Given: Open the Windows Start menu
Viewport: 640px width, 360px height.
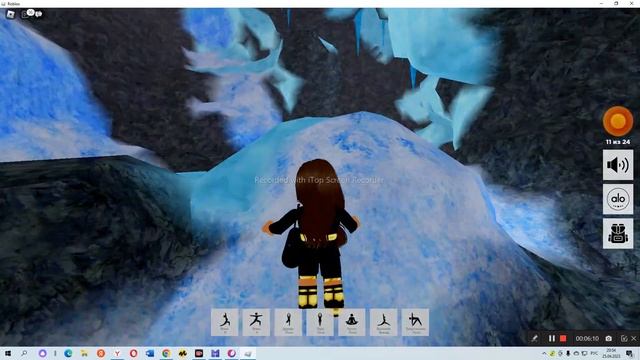Looking at the screenshot, I should tap(8, 353).
